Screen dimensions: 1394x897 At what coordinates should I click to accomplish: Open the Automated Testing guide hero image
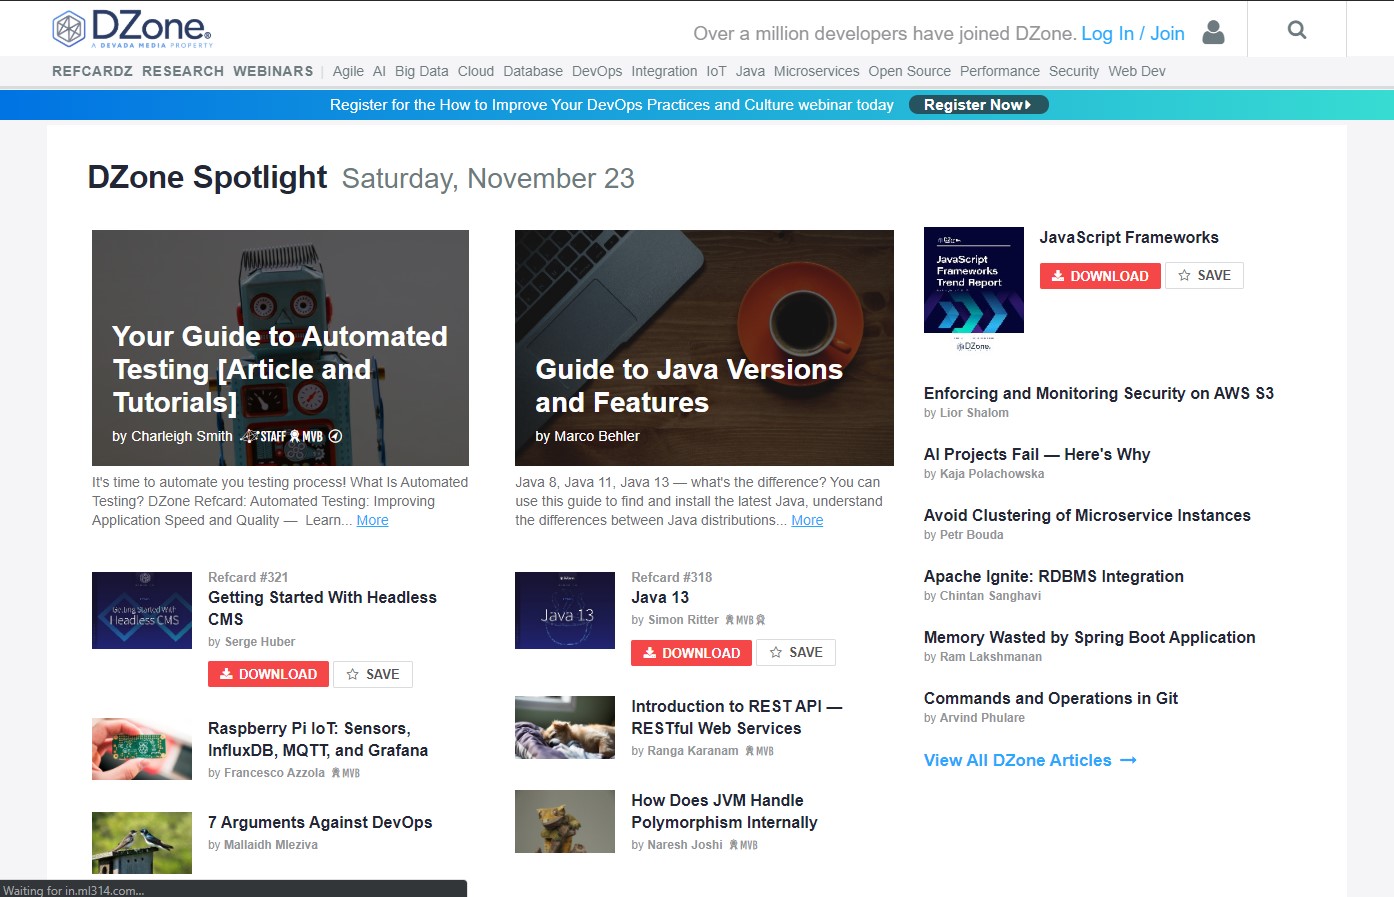(x=280, y=348)
